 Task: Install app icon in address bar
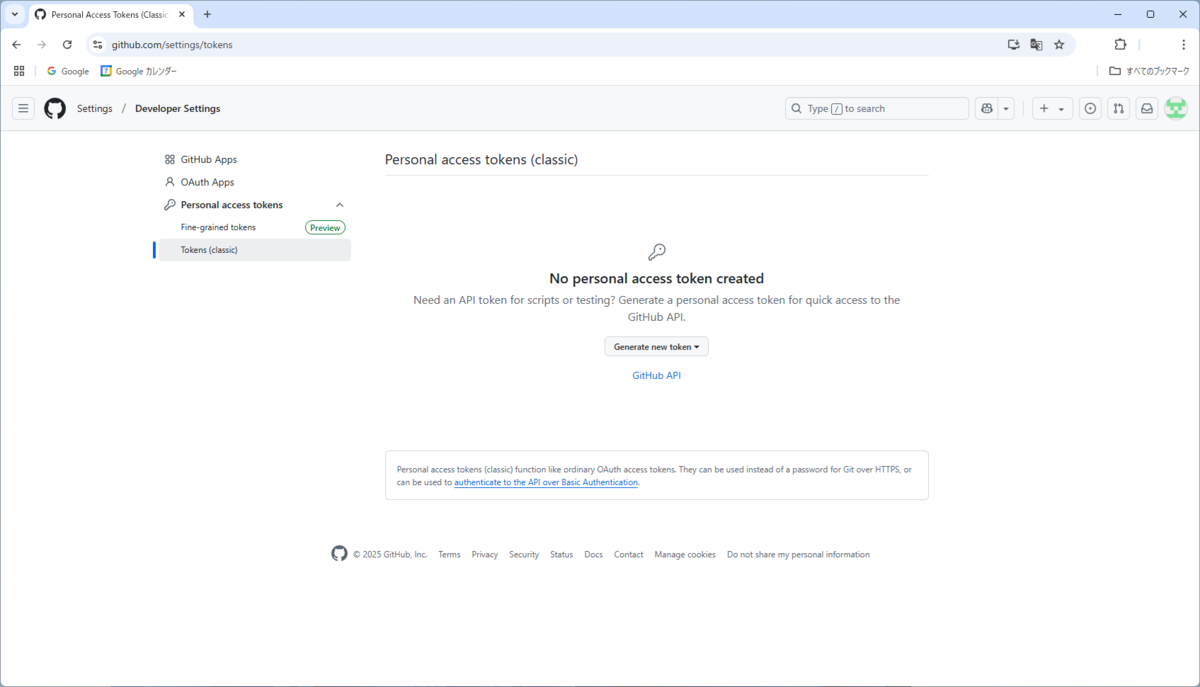[1013, 44]
